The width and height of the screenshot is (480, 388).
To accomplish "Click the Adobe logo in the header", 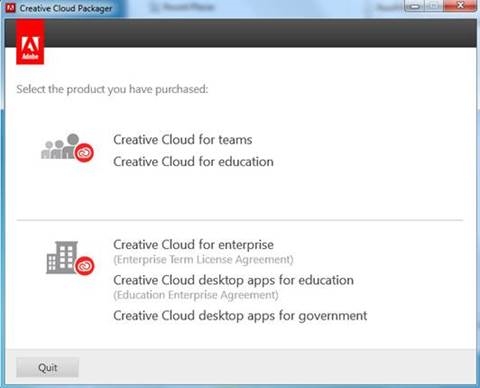I will pyautogui.click(x=30, y=42).
